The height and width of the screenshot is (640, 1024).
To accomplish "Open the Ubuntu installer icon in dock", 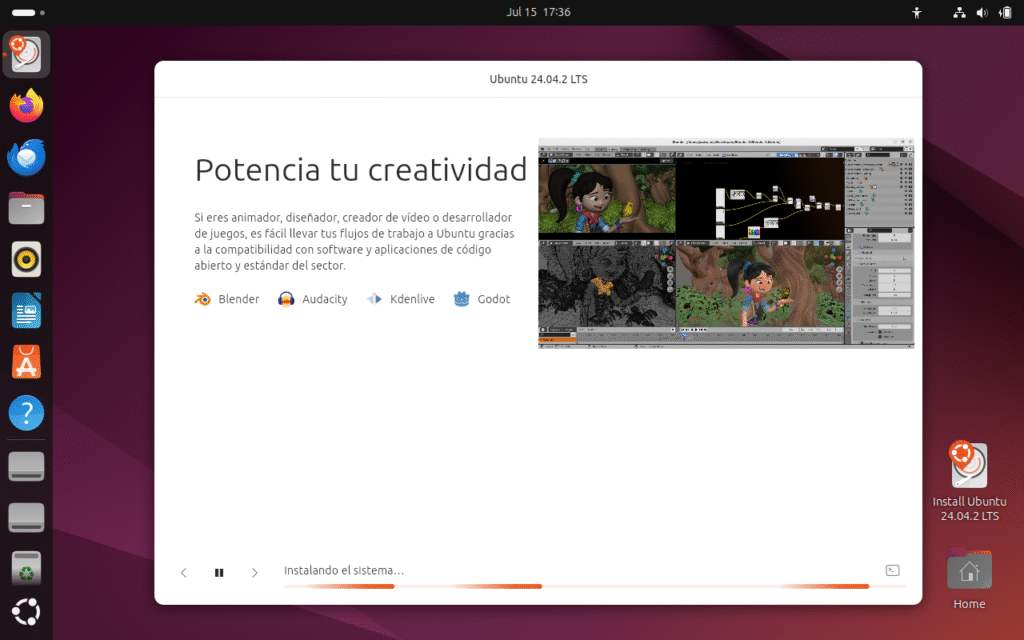I will (26, 54).
